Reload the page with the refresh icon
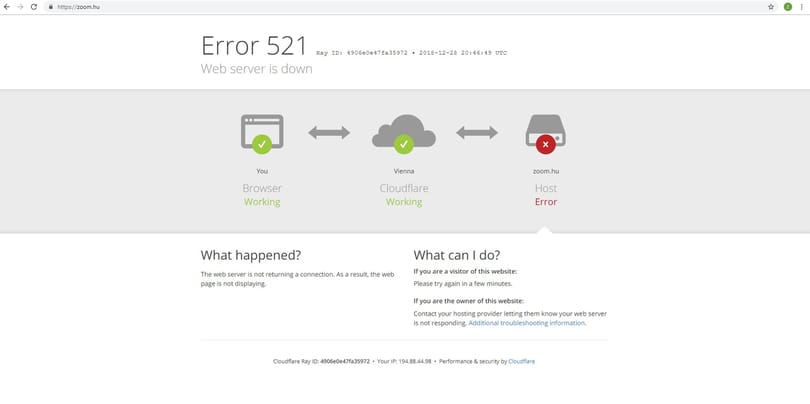Screen dimensions: 810x404 point(34,7)
